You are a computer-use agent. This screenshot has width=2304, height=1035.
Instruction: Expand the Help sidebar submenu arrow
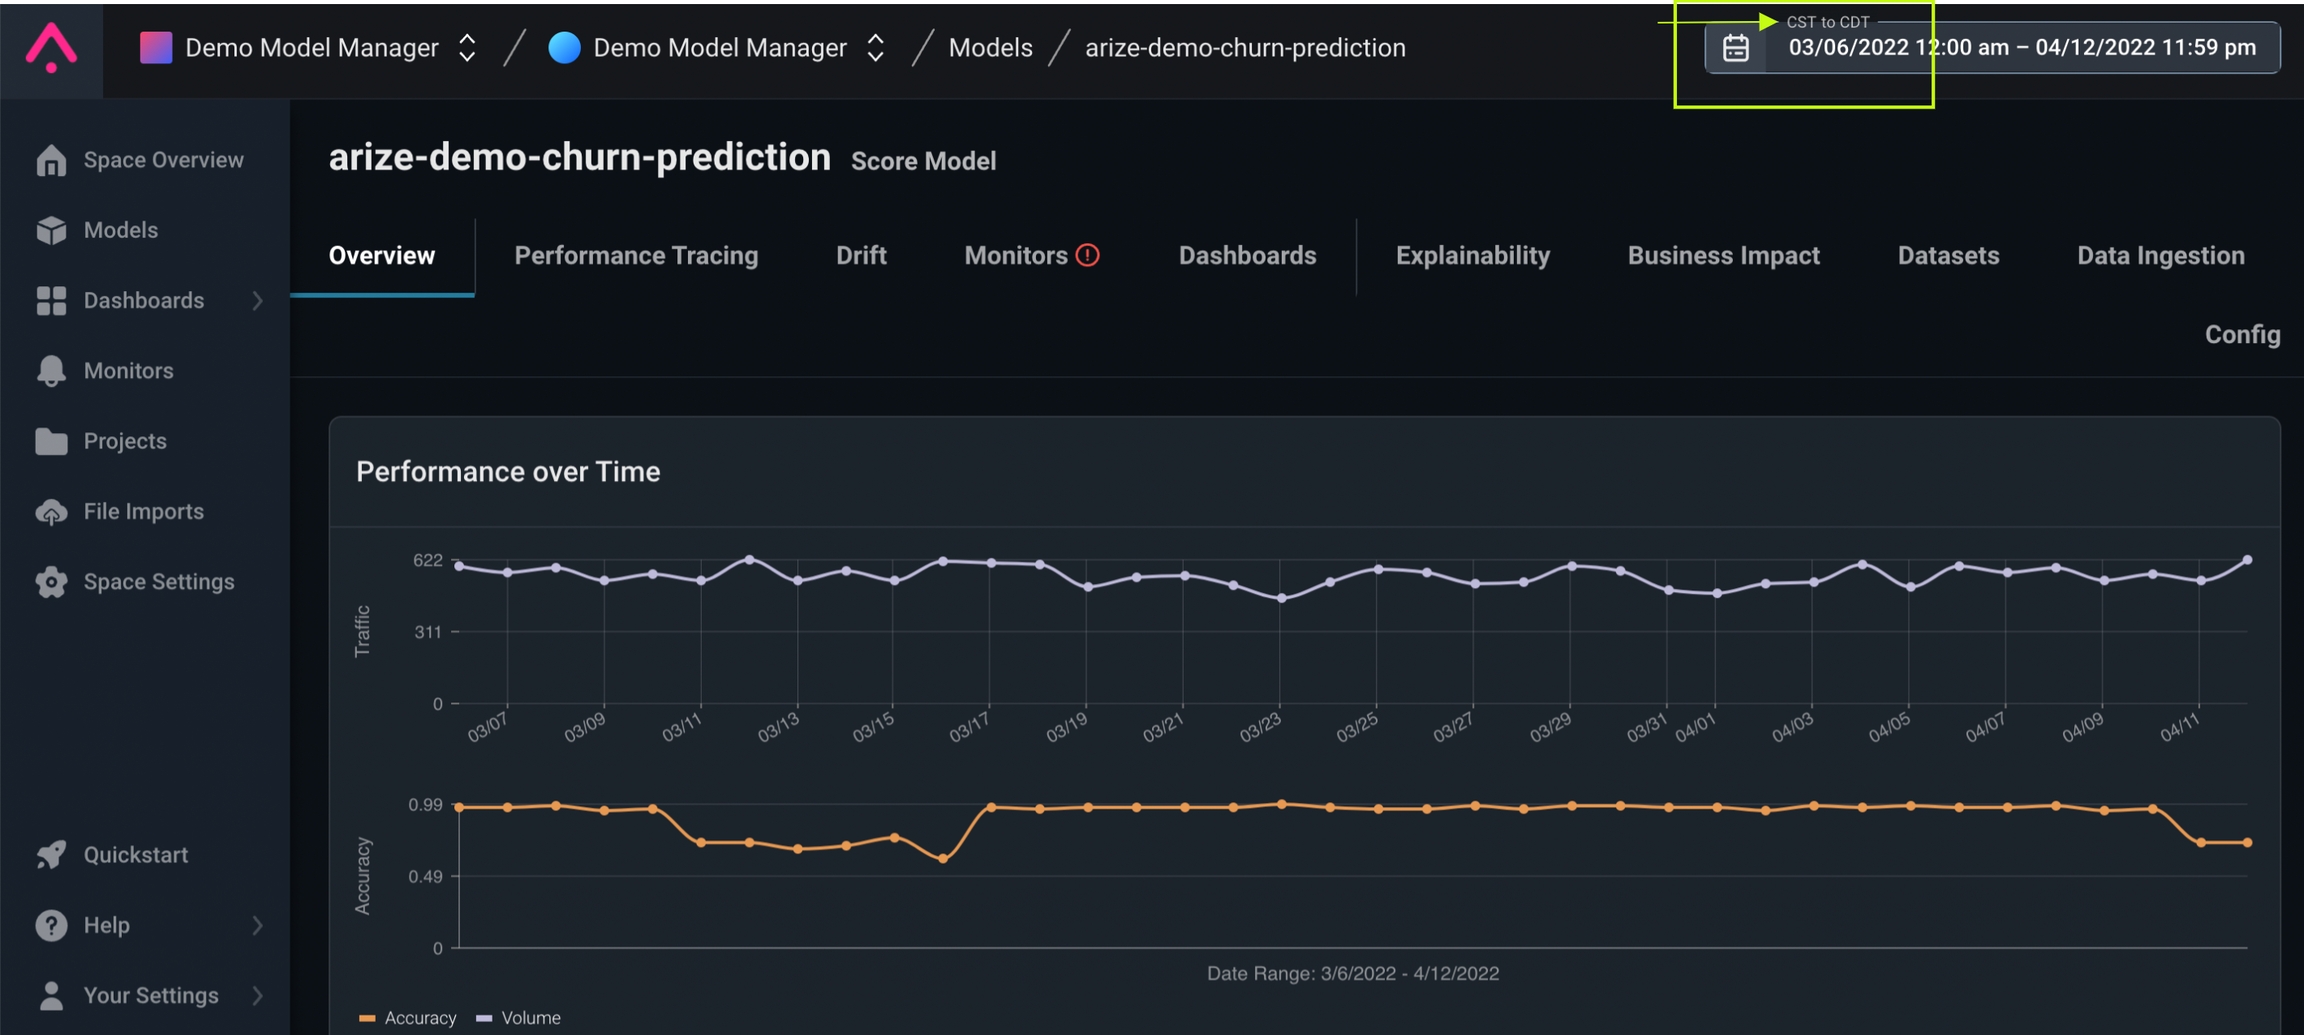tap(258, 925)
